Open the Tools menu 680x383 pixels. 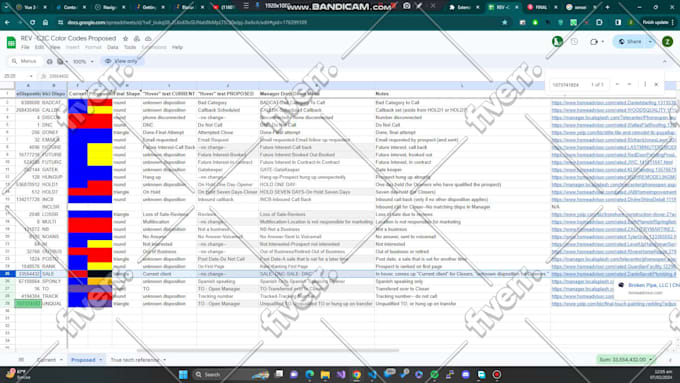[130, 47]
